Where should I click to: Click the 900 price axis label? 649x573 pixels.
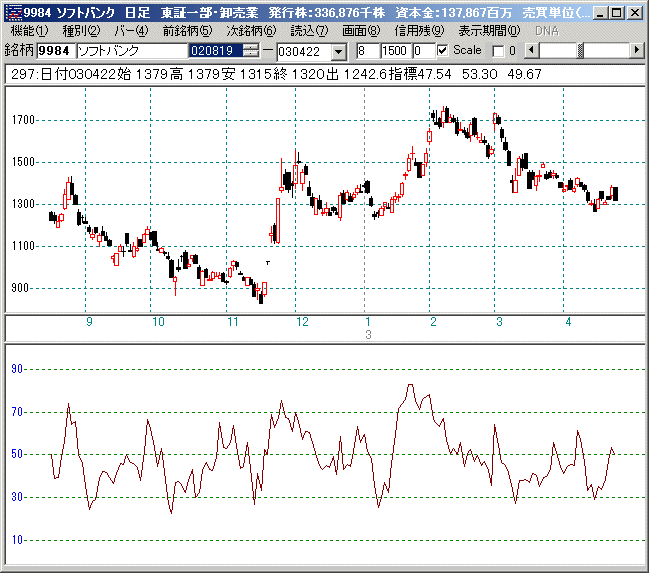click(x=20, y=288)
